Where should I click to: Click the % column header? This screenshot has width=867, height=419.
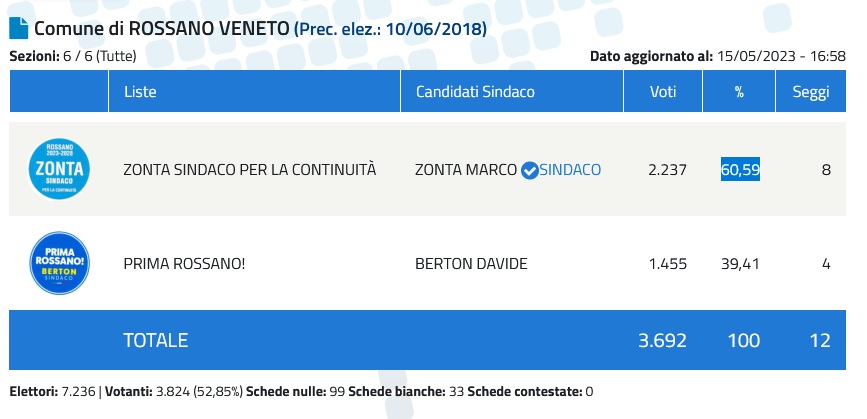(741, 92)
